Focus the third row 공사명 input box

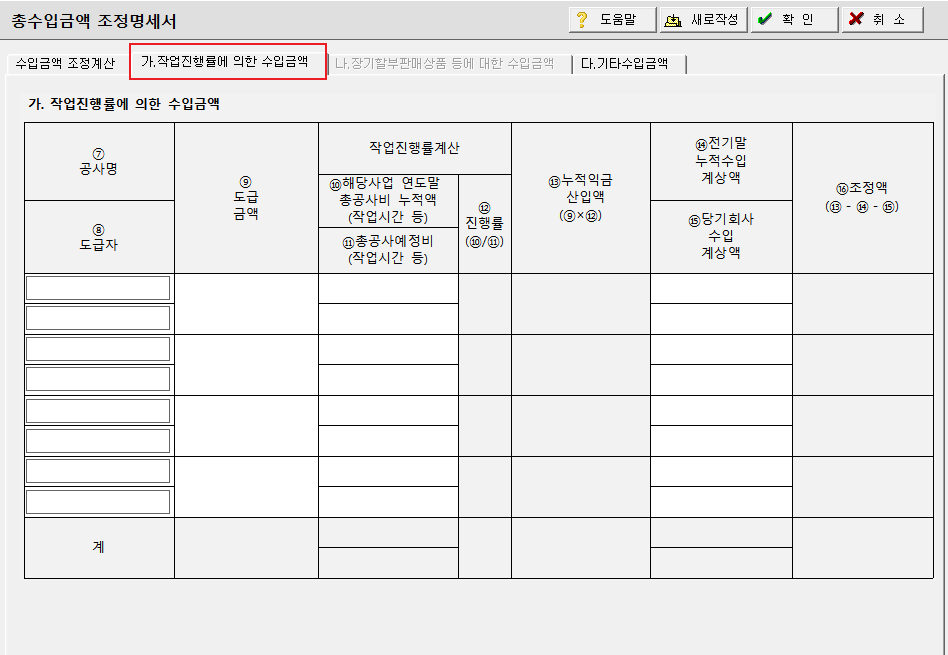98,411
